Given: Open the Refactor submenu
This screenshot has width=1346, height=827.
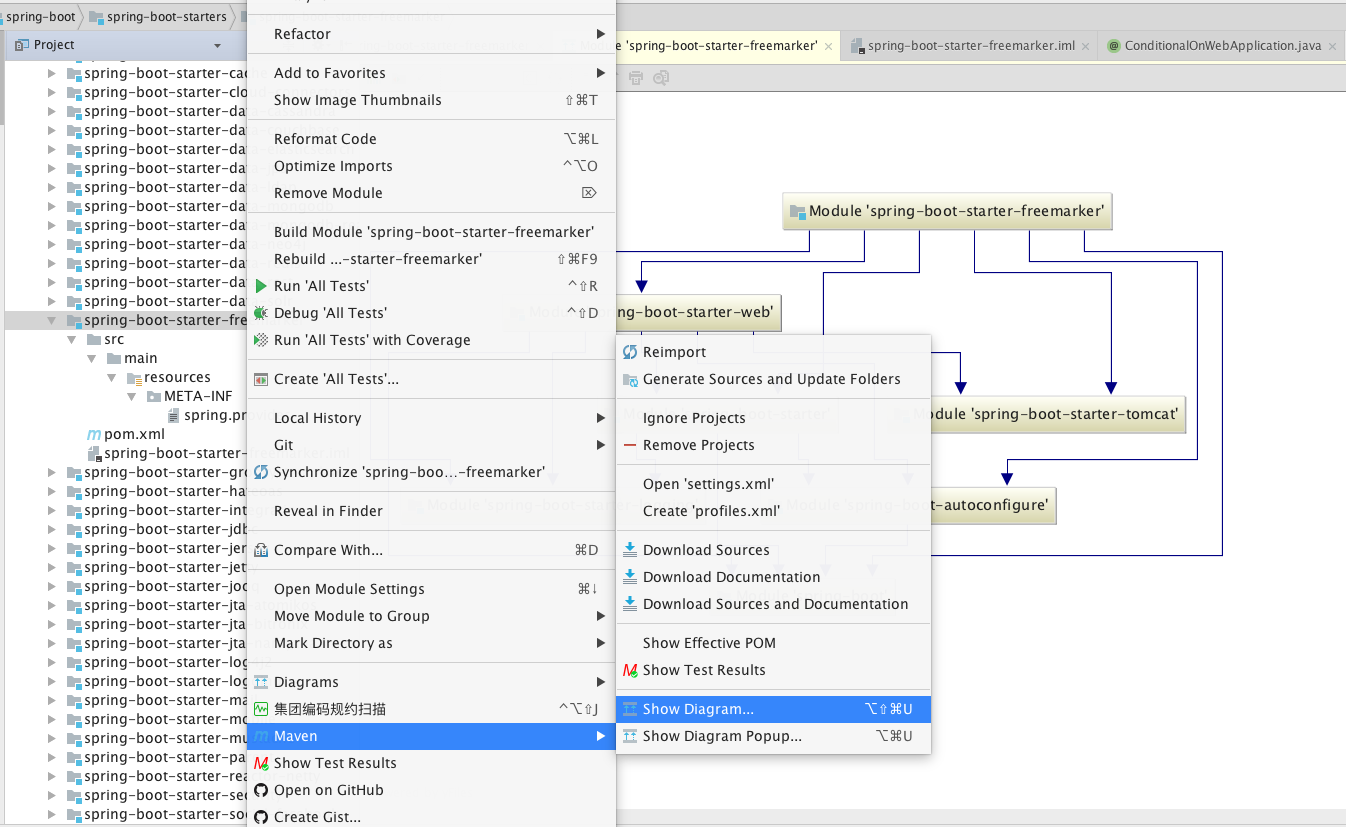Looking at the screenshot, I should click(x=431, y=34).
